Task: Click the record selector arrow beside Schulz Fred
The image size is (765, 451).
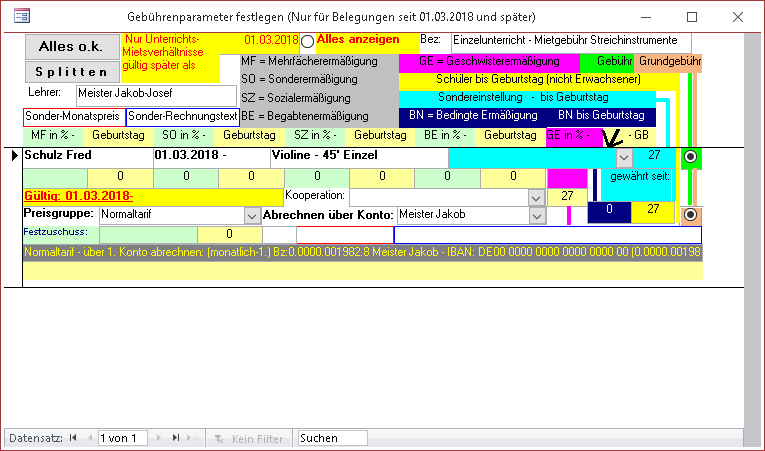Action: (x=13, y=157)
